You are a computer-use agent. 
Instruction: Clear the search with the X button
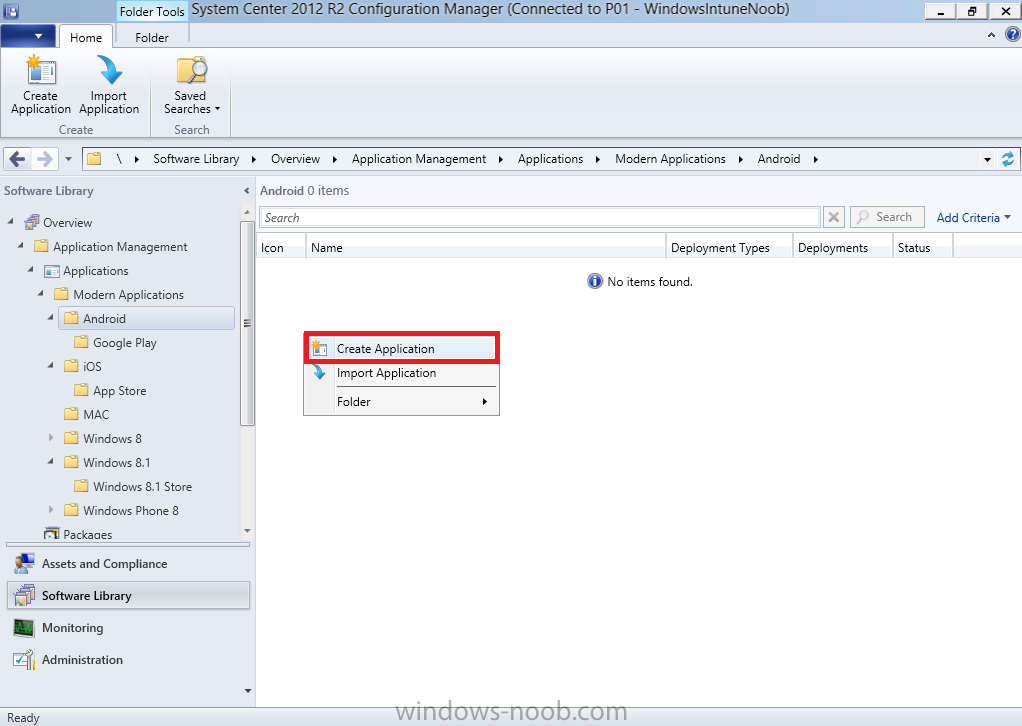click(834, 217)
